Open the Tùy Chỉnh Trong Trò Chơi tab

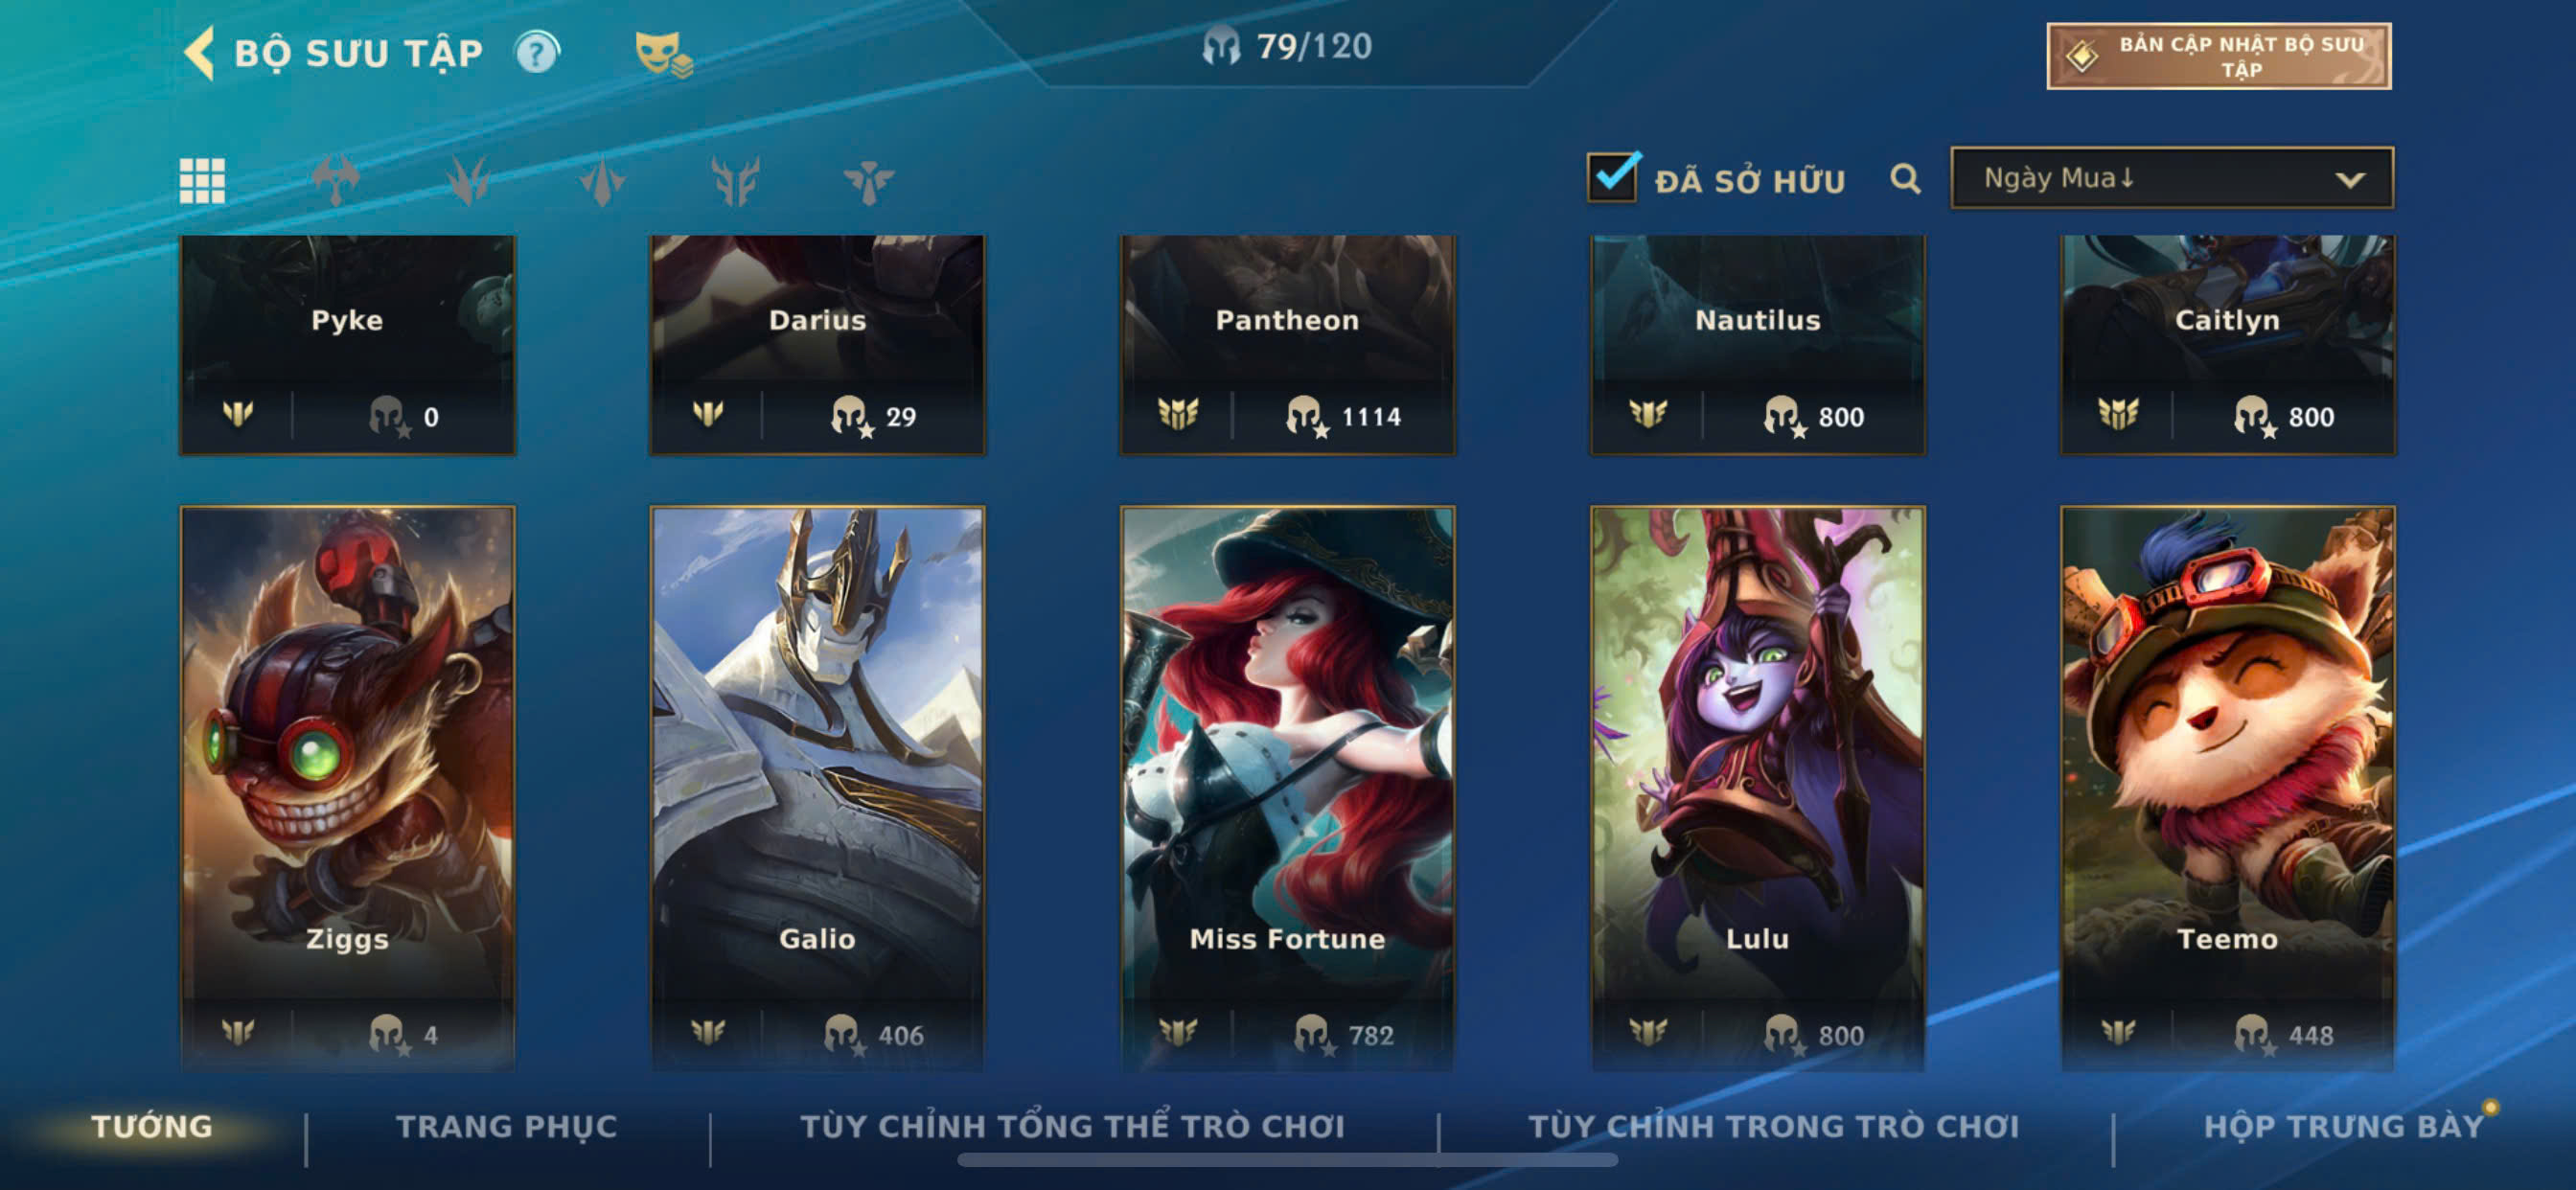point(1773,1126)
